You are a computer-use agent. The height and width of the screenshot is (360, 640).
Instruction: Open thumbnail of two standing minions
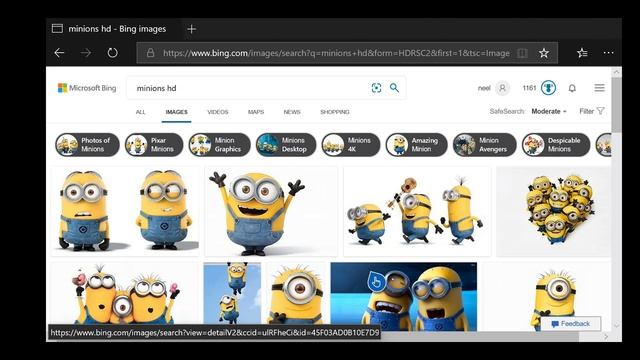point(125,211)
